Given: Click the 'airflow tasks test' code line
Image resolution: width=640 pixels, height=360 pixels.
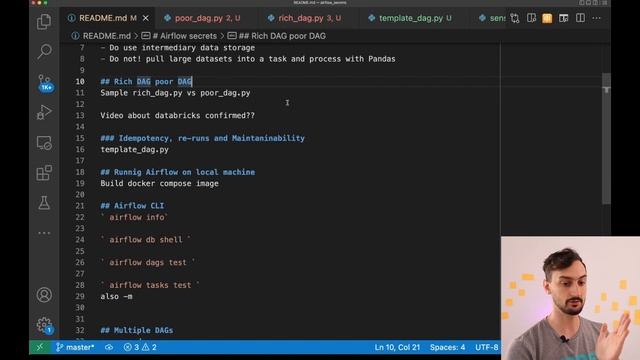Looking at the screenshot, I should click(x=150, y=285).
